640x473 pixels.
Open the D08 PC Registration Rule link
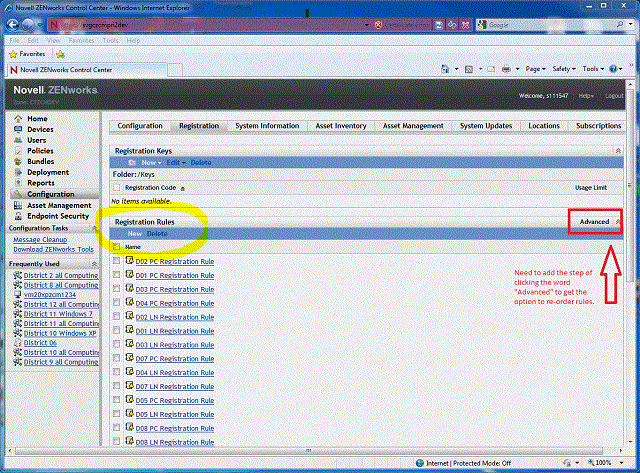point(175,428)
